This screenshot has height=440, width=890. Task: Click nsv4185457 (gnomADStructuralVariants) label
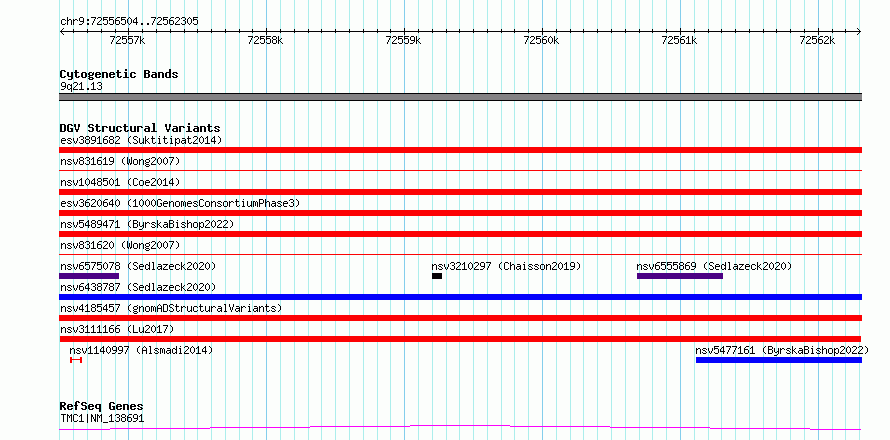pyautogui.click(x=171, y=308)
